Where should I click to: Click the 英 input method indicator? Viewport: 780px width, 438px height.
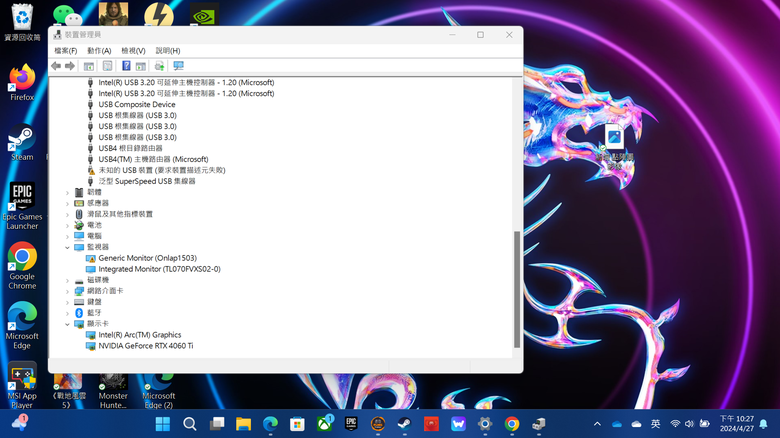pyautogui.click(x=656, y=424)
